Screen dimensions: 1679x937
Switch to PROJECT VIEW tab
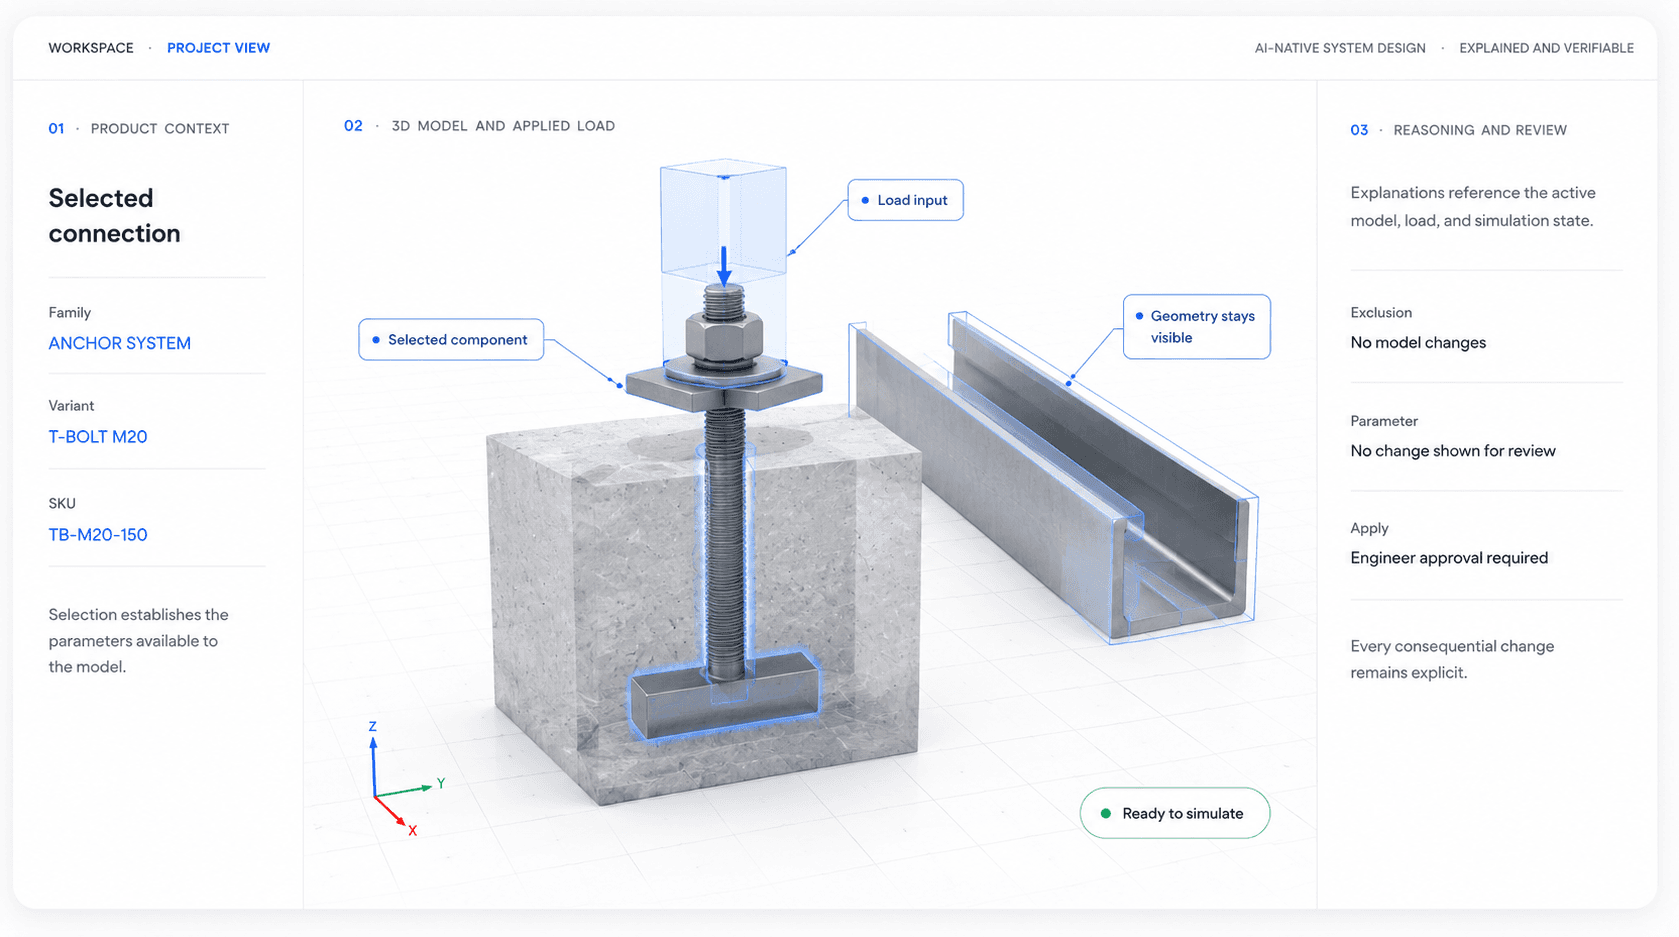(x=218, y=48)
